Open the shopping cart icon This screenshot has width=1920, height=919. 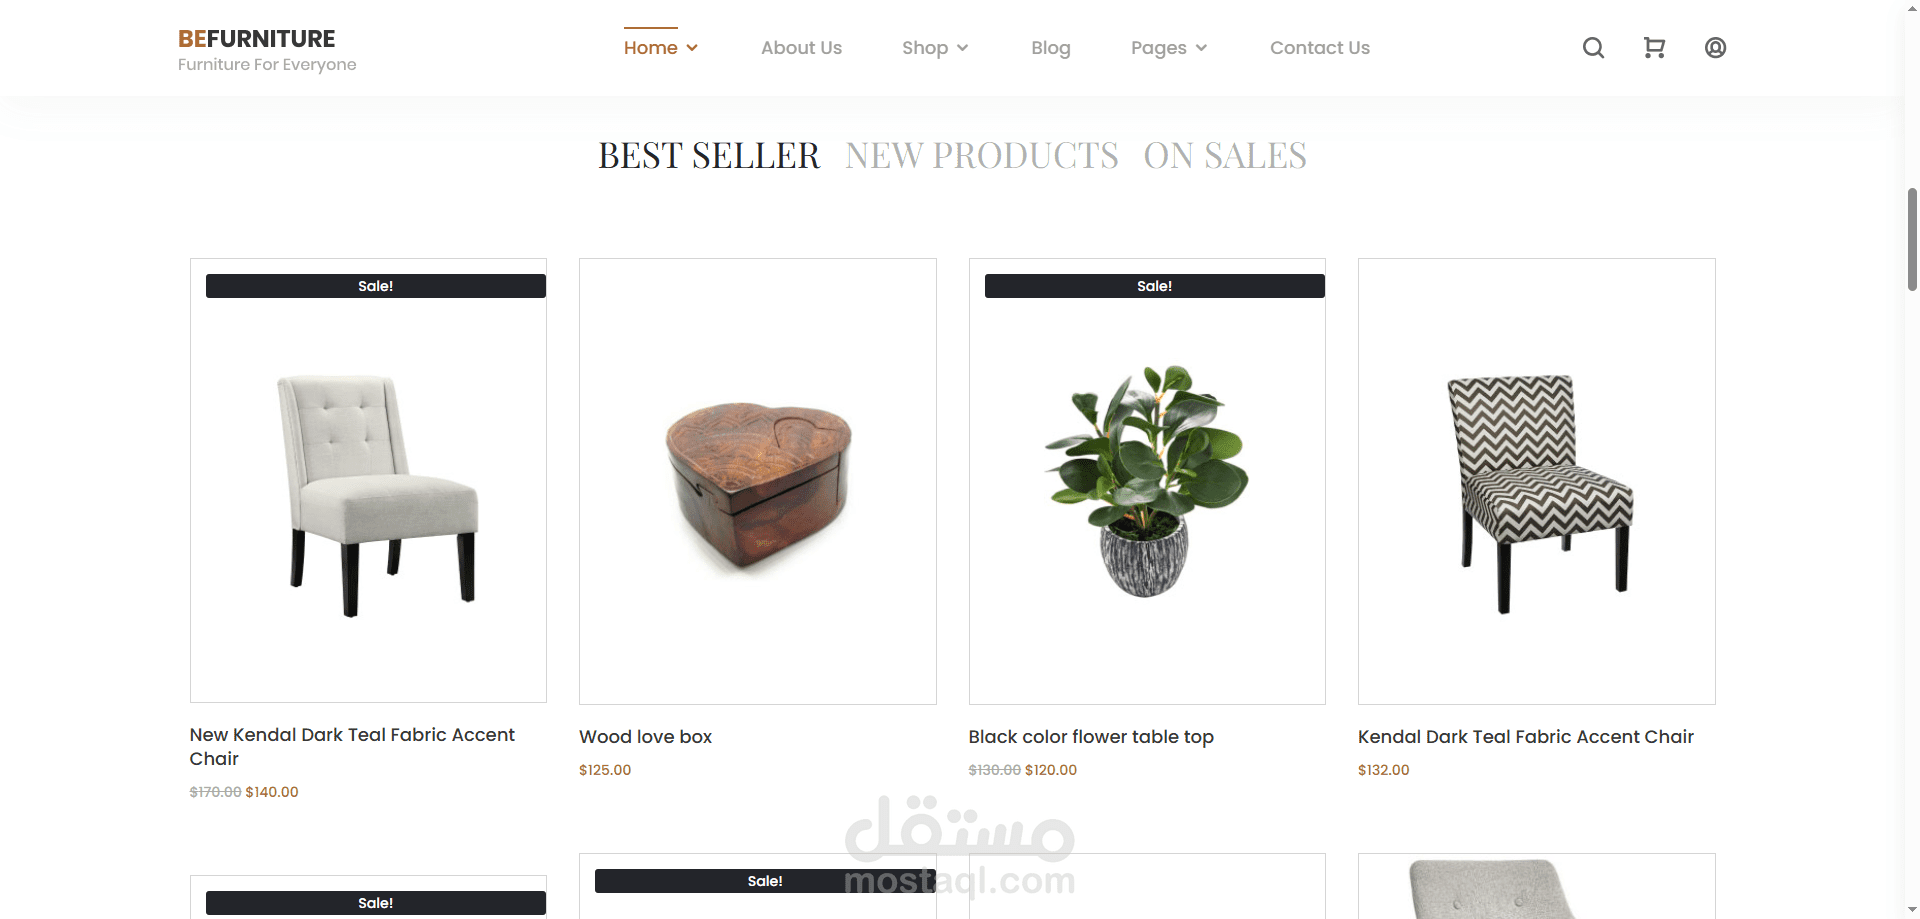[x=1654, y=48]
